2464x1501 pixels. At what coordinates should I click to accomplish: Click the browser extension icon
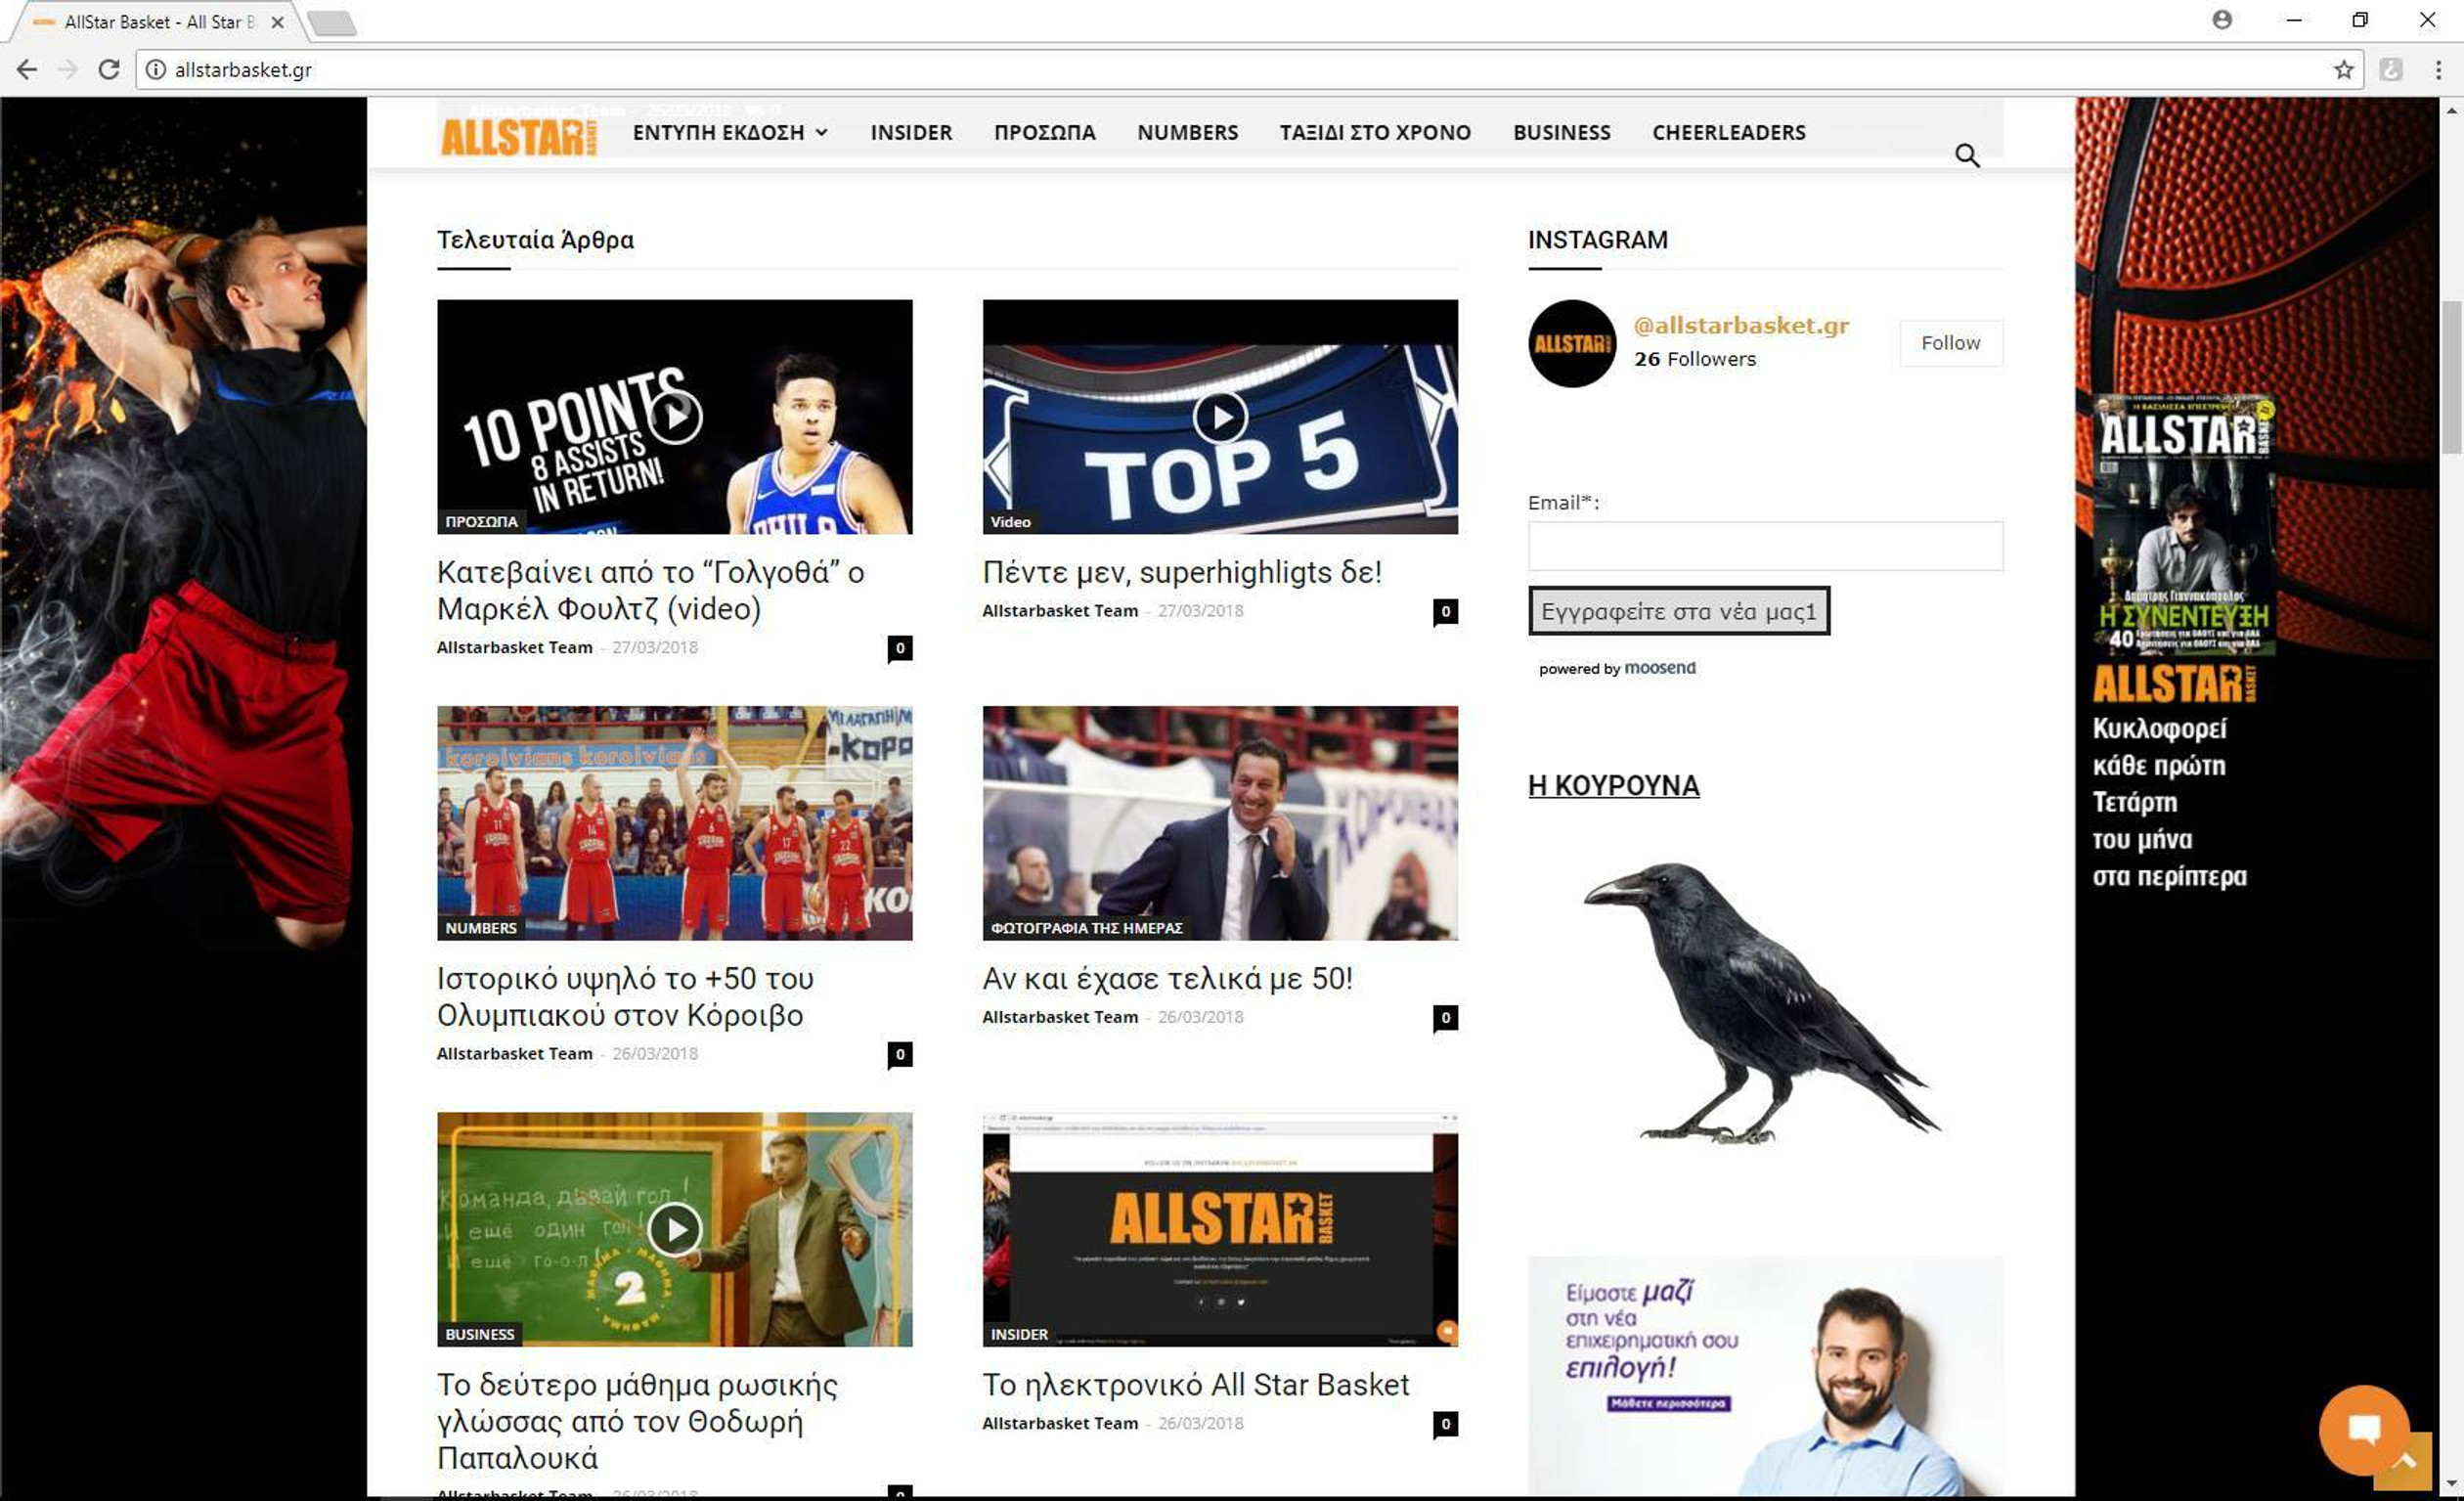coord(2391,69)
